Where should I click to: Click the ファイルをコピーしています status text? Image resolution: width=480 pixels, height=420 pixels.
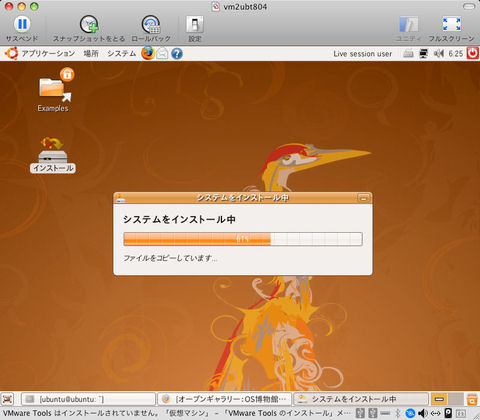170,258
